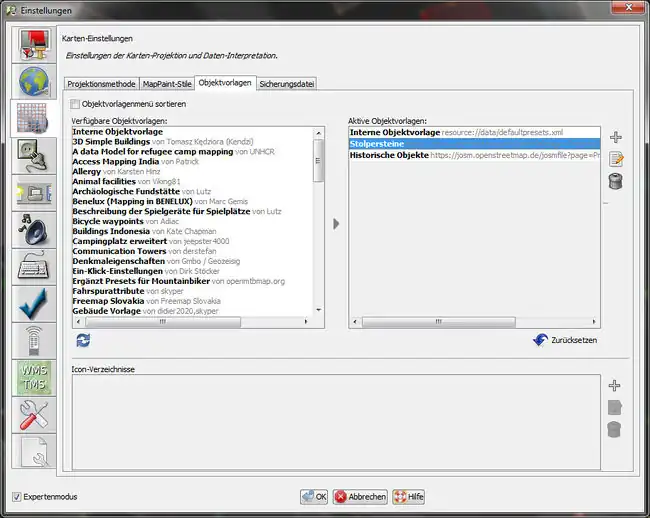Open keyboard shortcuts settings icon
The width and height of the screenshot is (650, 518).
pos(33,268)
